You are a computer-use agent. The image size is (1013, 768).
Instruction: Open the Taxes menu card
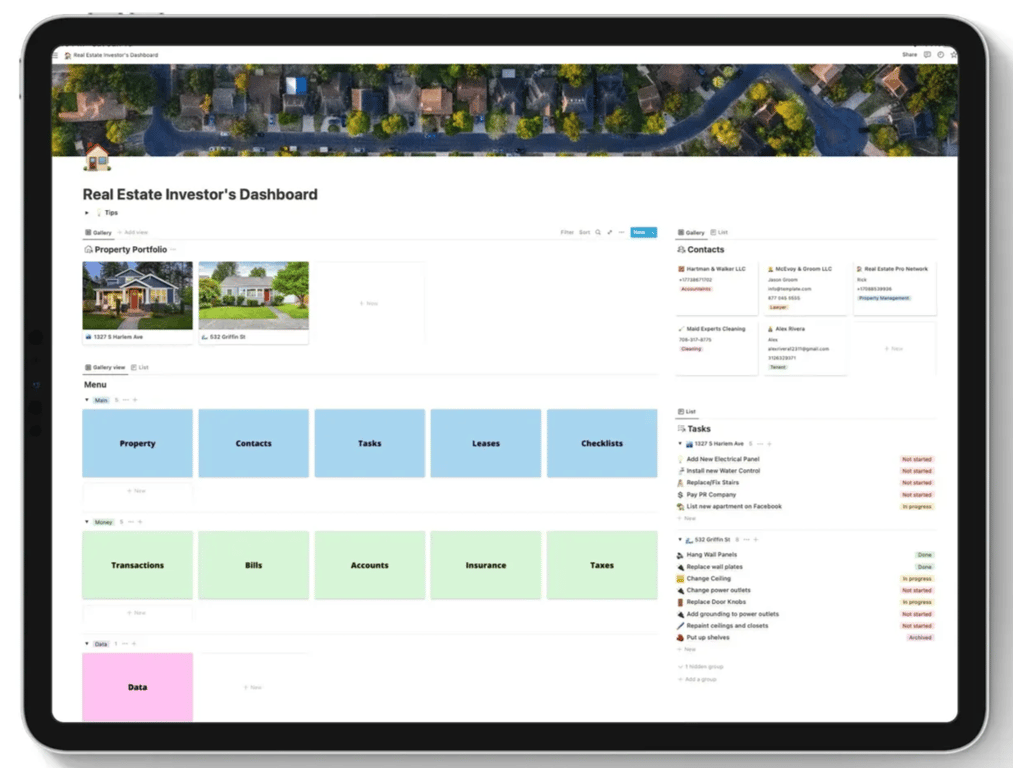[602, 565]
